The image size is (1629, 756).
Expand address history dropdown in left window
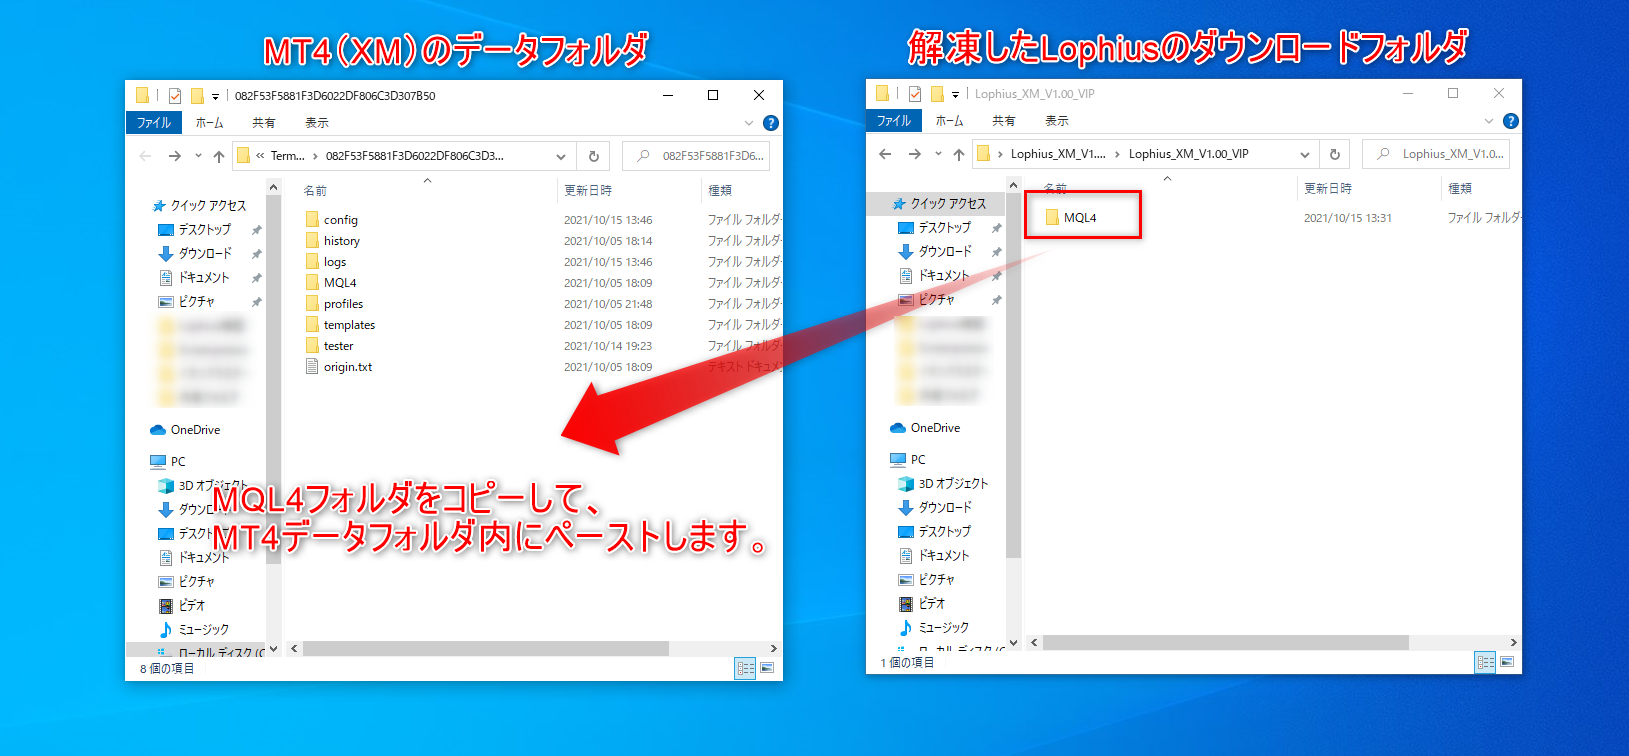point(561,156)
